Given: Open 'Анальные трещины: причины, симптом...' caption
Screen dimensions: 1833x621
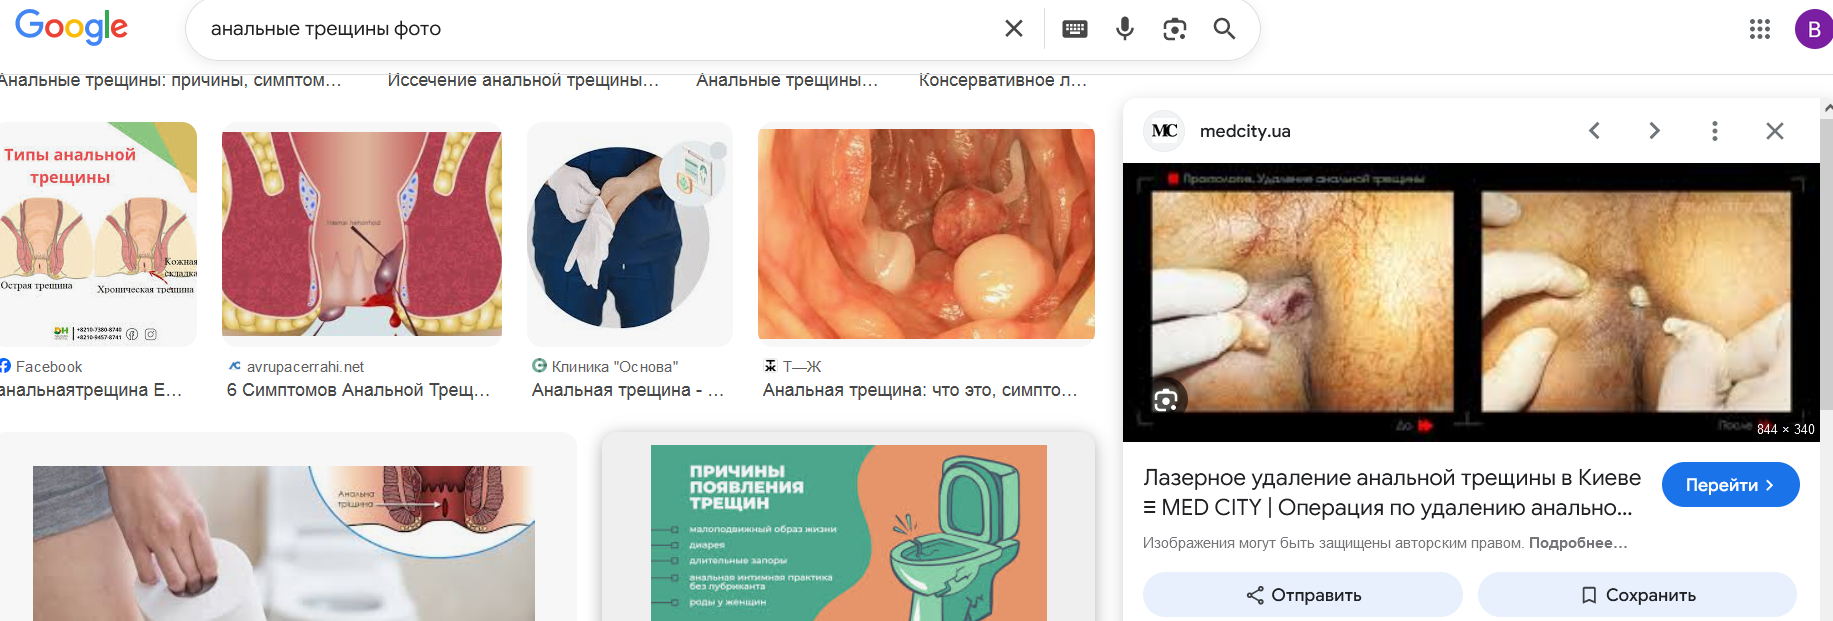Looking at the screenshot, I should [x=170, y=80].
